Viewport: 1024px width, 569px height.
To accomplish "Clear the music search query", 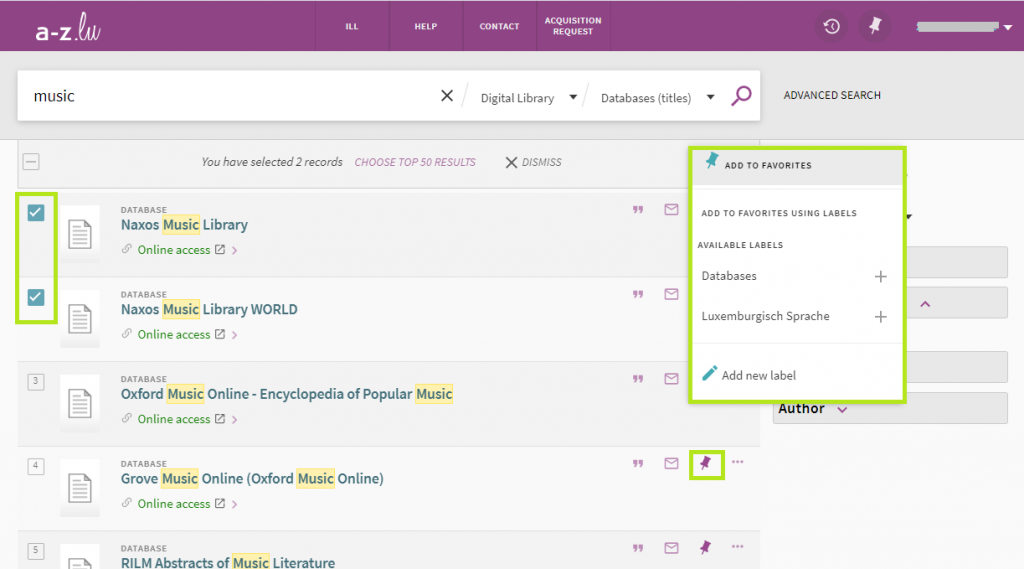I will [447, 96].
